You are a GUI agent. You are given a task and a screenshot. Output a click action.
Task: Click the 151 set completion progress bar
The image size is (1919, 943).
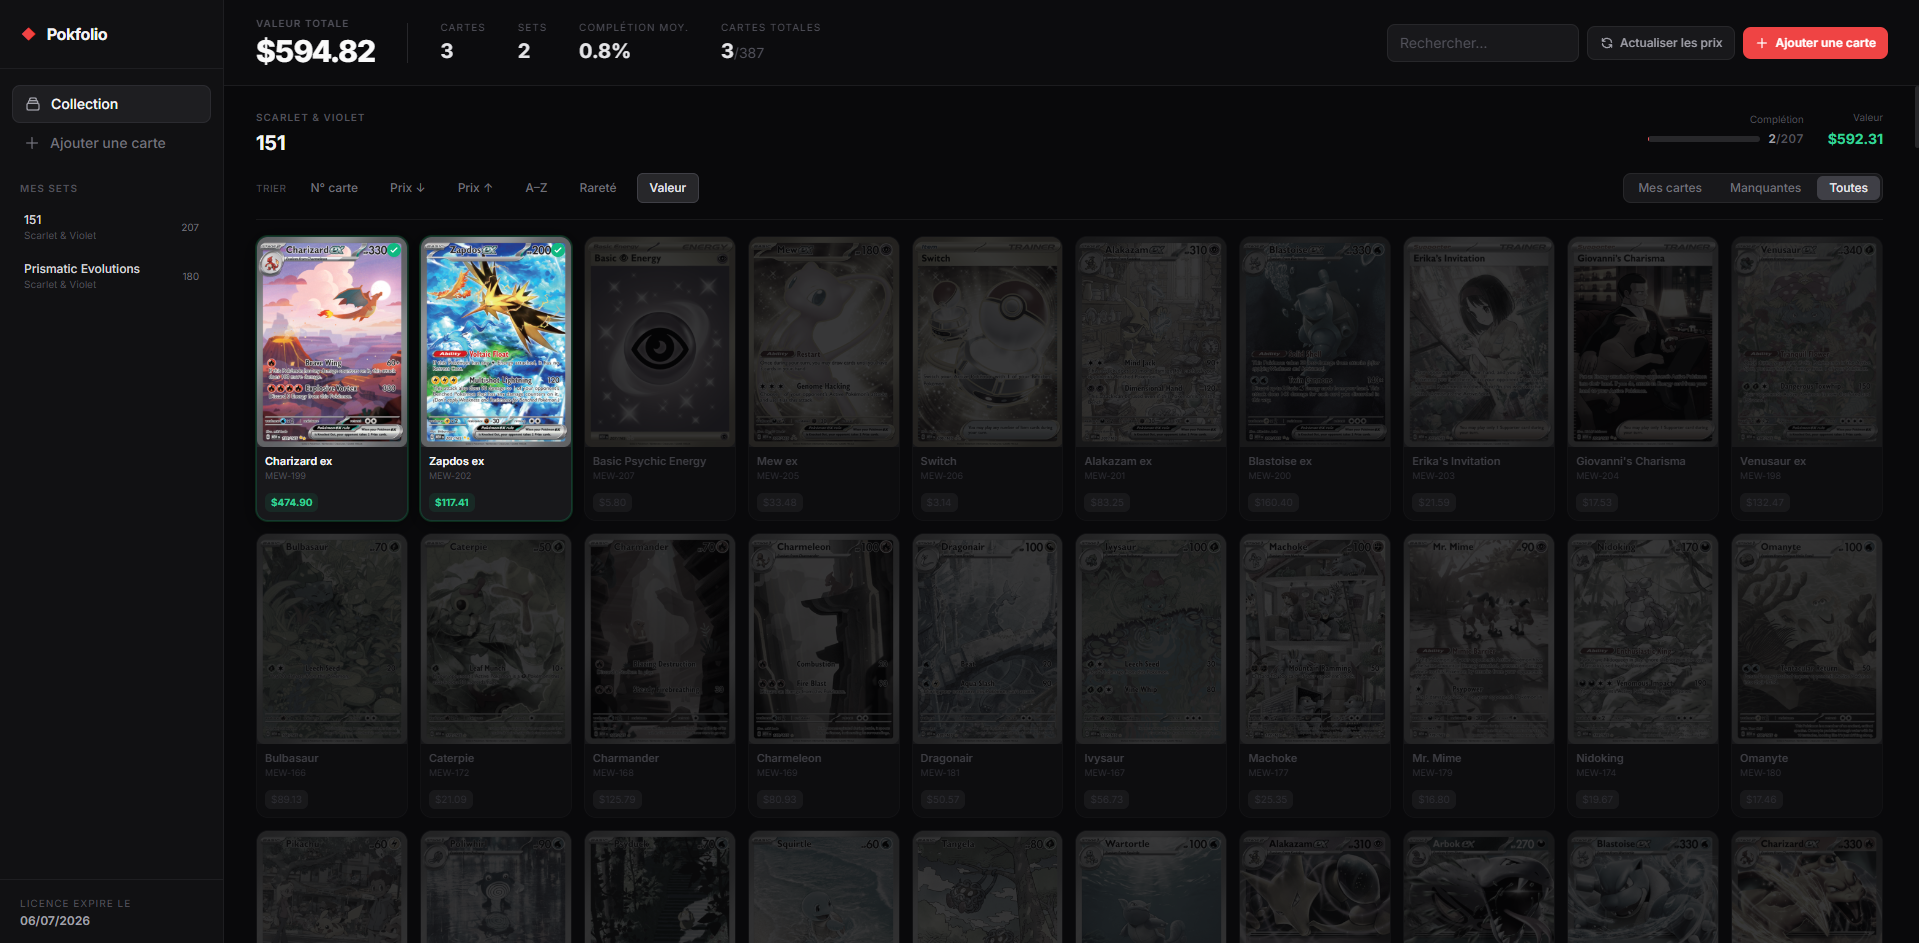pyautogui.click(x=1703, y=139)
